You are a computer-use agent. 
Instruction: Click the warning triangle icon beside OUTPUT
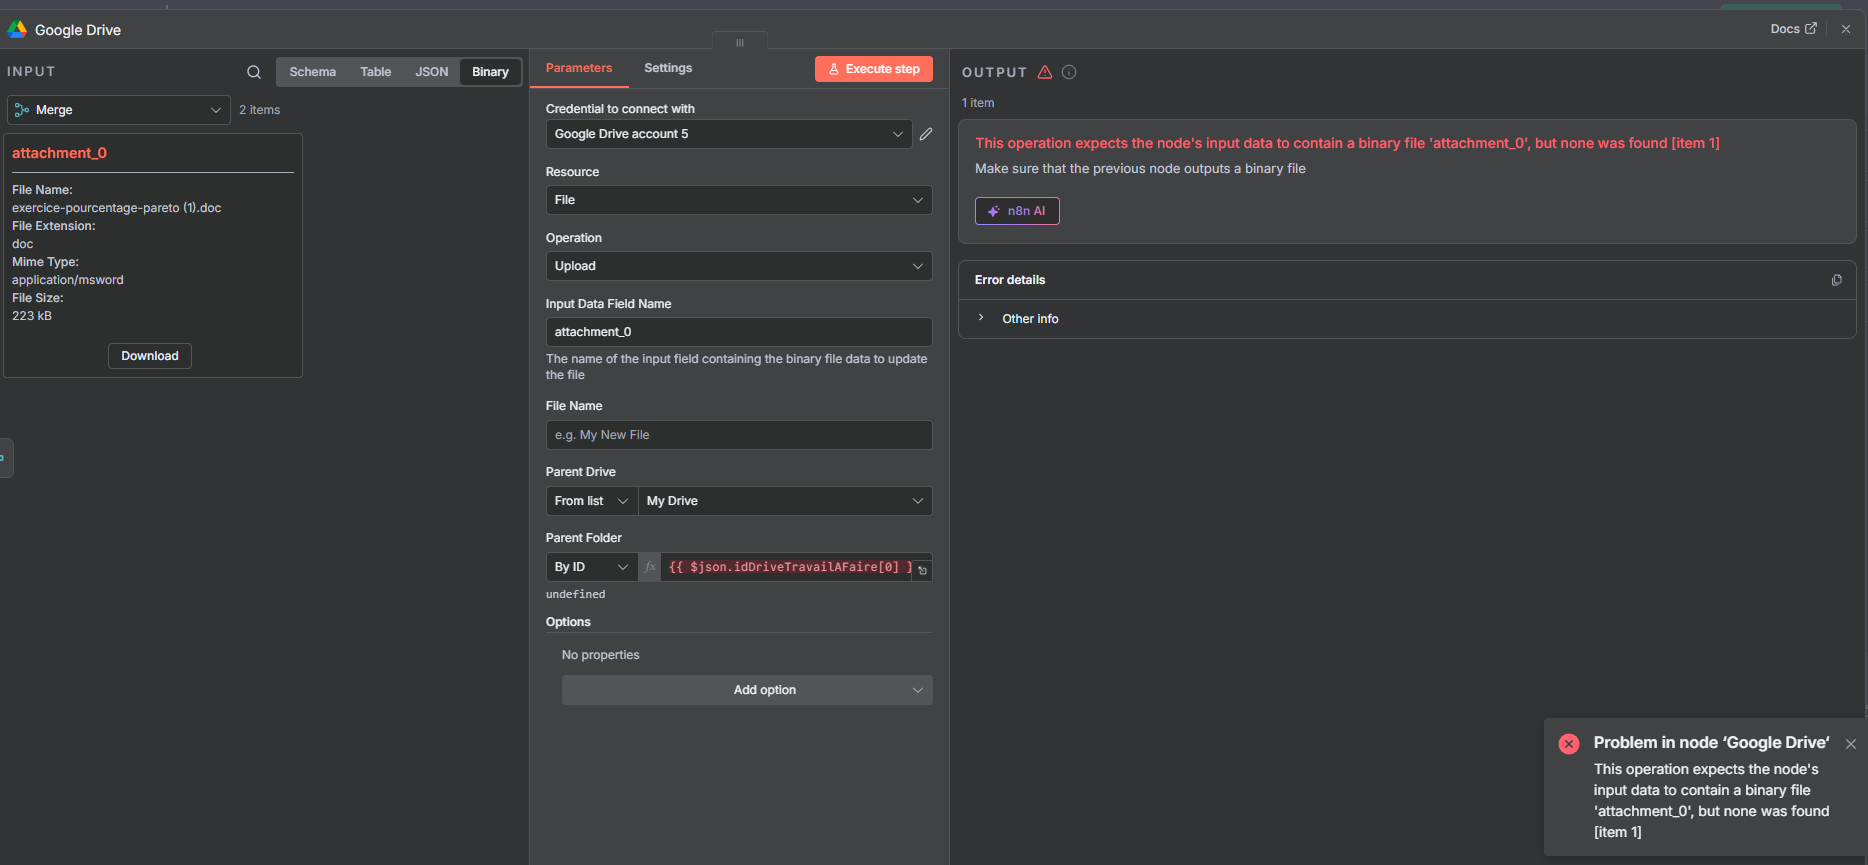(x=1045, y=72)
